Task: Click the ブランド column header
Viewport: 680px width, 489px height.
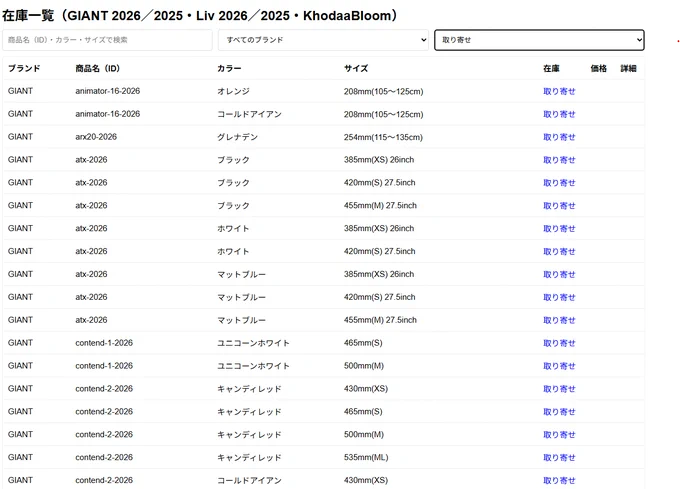Action: coord(24,68)
